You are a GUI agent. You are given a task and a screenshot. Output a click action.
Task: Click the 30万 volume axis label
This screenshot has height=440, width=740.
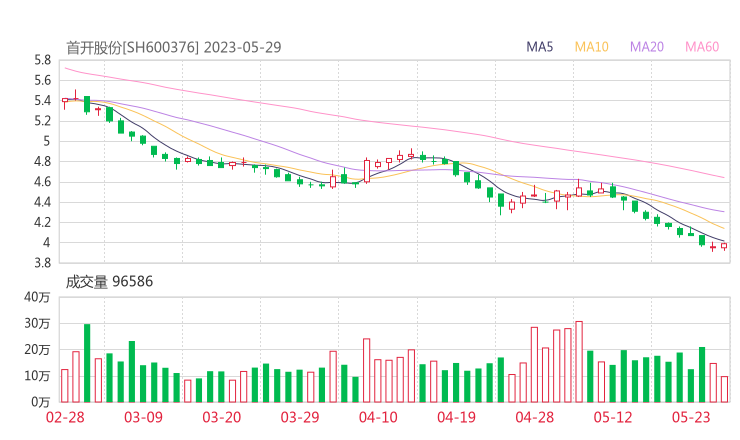click(37, 324)
